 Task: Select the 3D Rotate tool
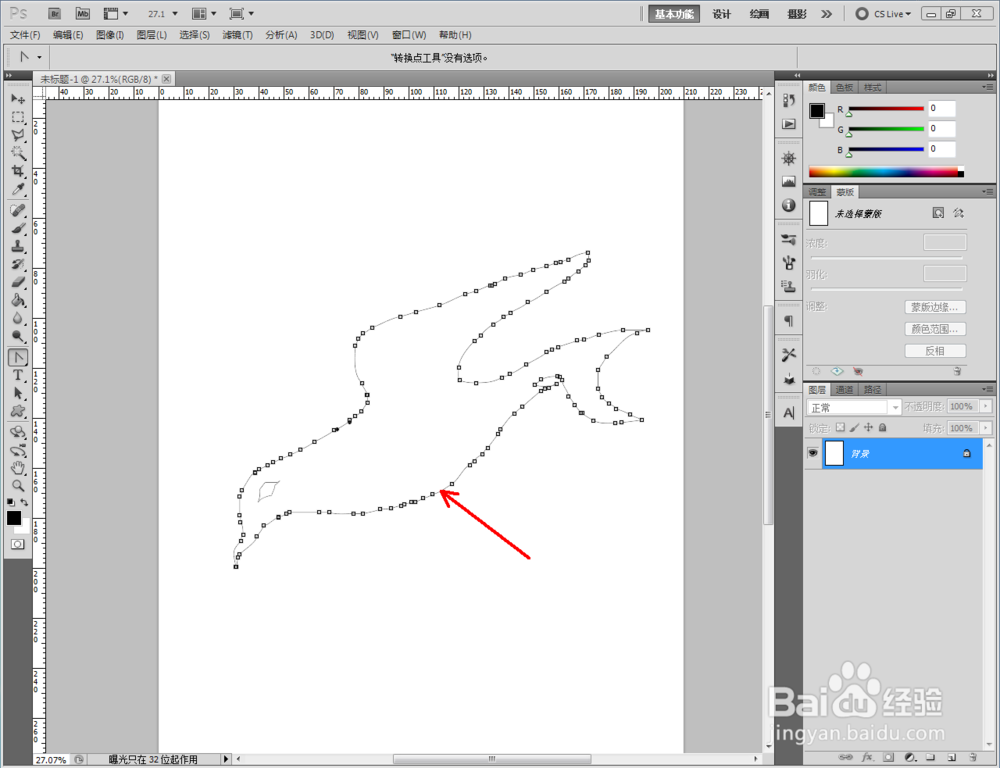18,432
